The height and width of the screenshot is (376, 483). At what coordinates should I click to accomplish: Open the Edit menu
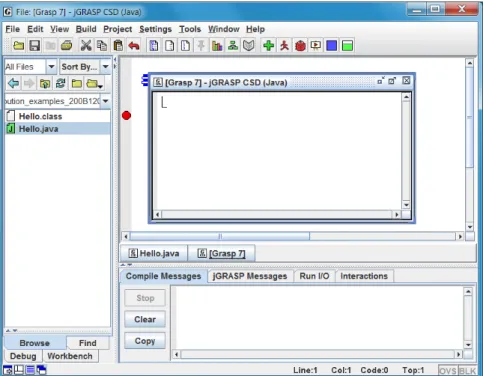(x=35, y=29)
